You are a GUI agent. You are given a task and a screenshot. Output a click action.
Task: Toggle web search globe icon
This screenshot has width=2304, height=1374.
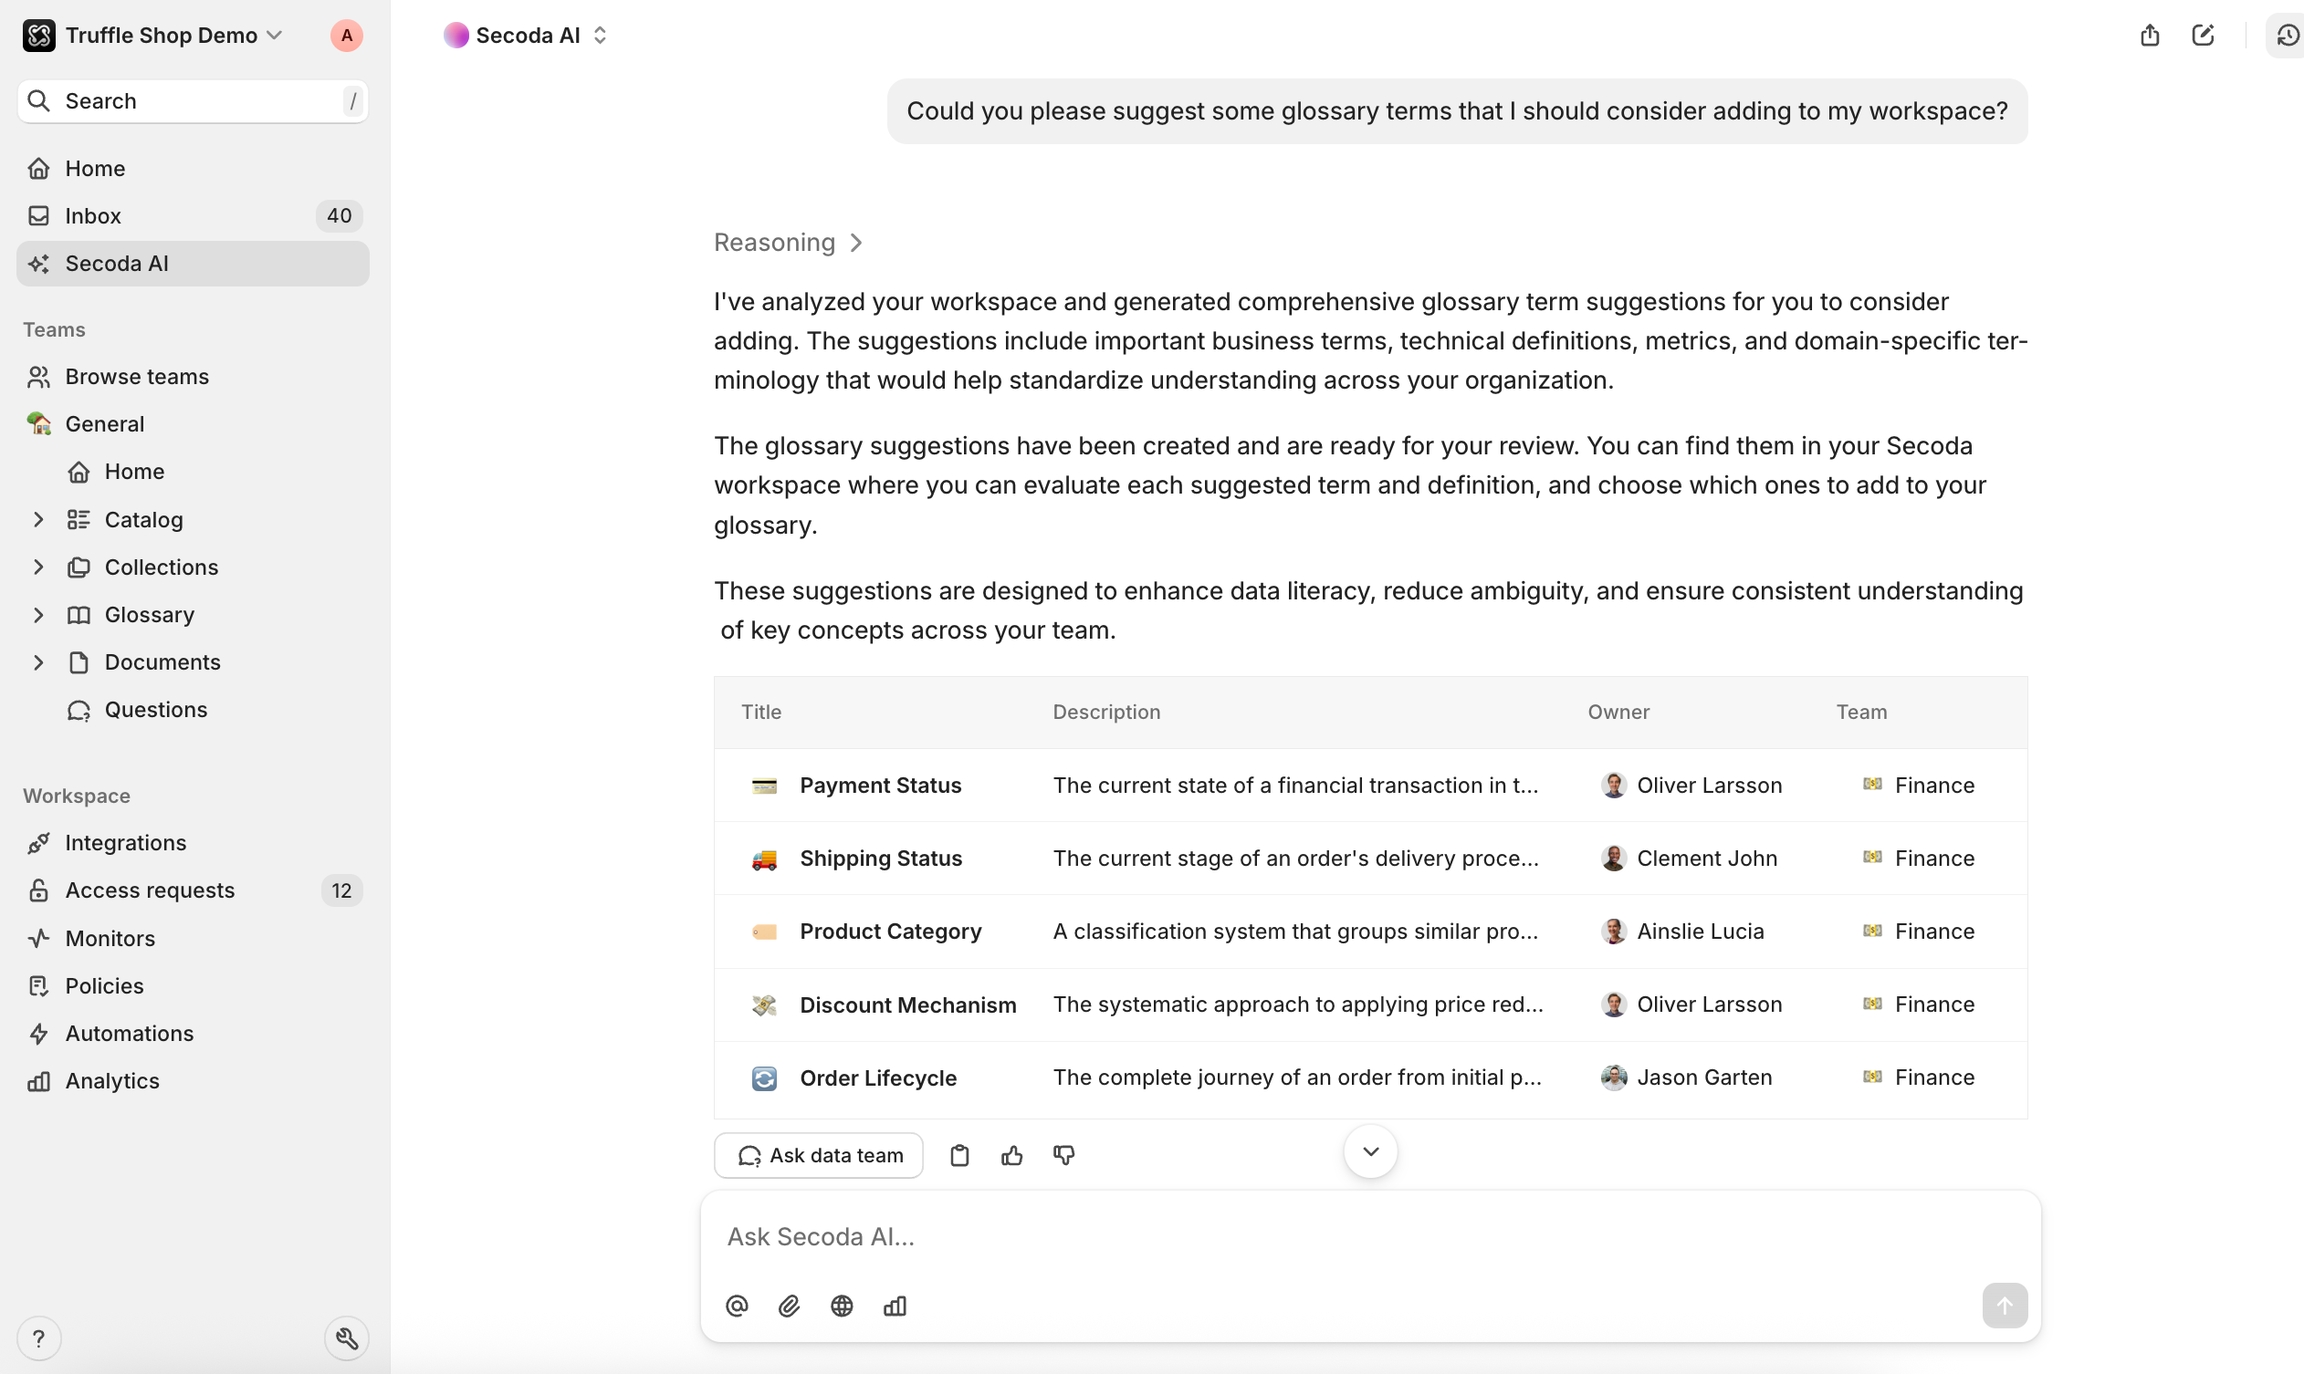click(x=842, y=1306)
